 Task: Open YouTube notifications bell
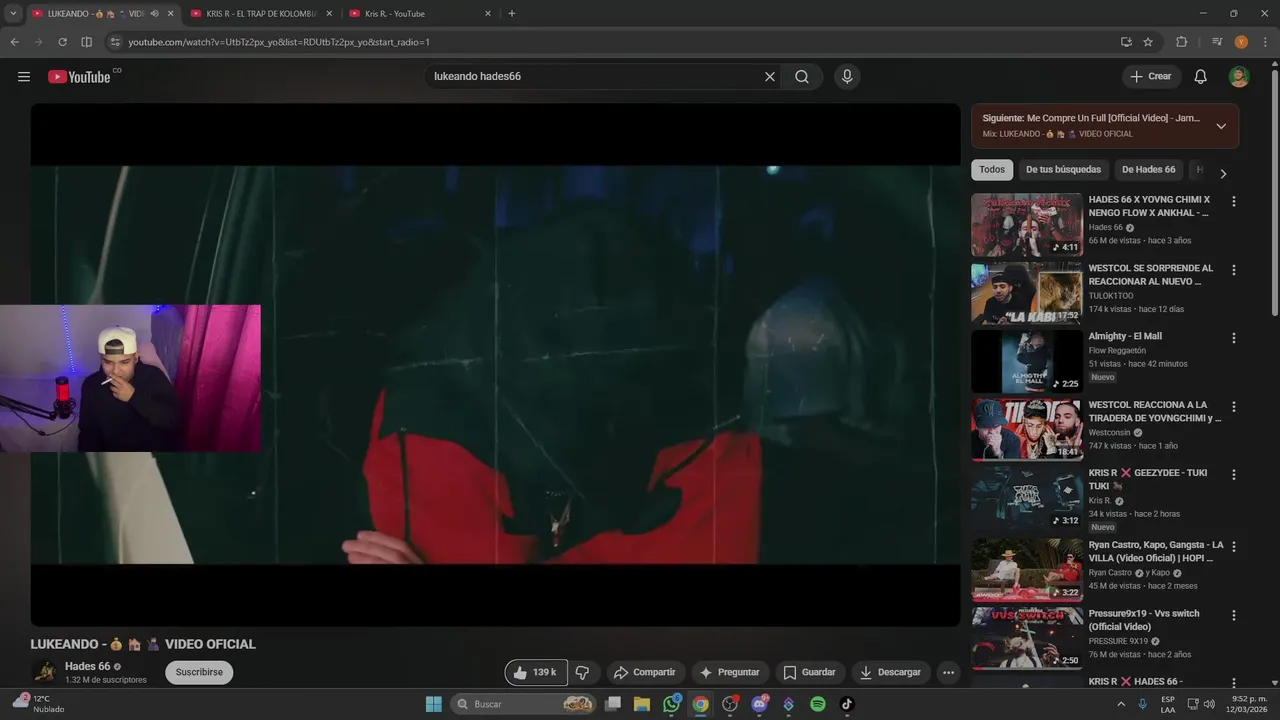tap(1201, 77)
